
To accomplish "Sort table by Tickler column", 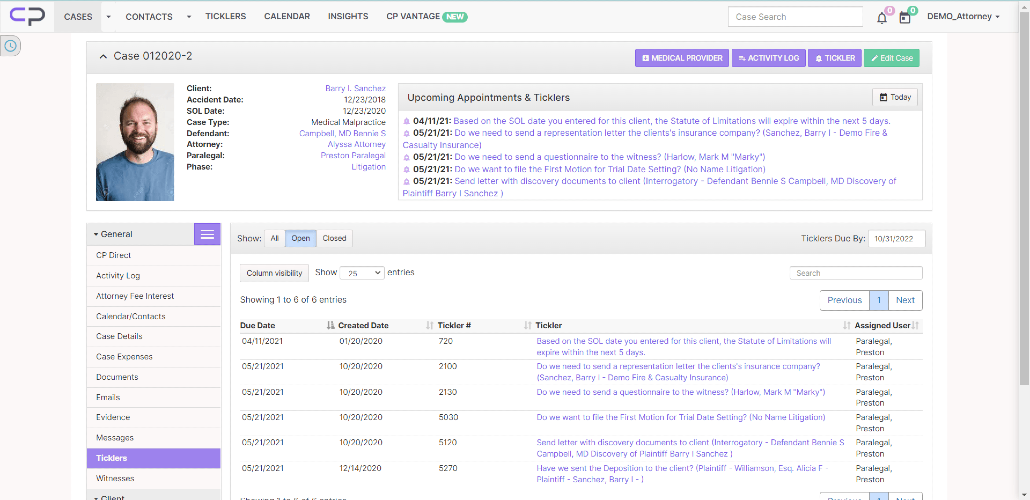I will [693, 325].
